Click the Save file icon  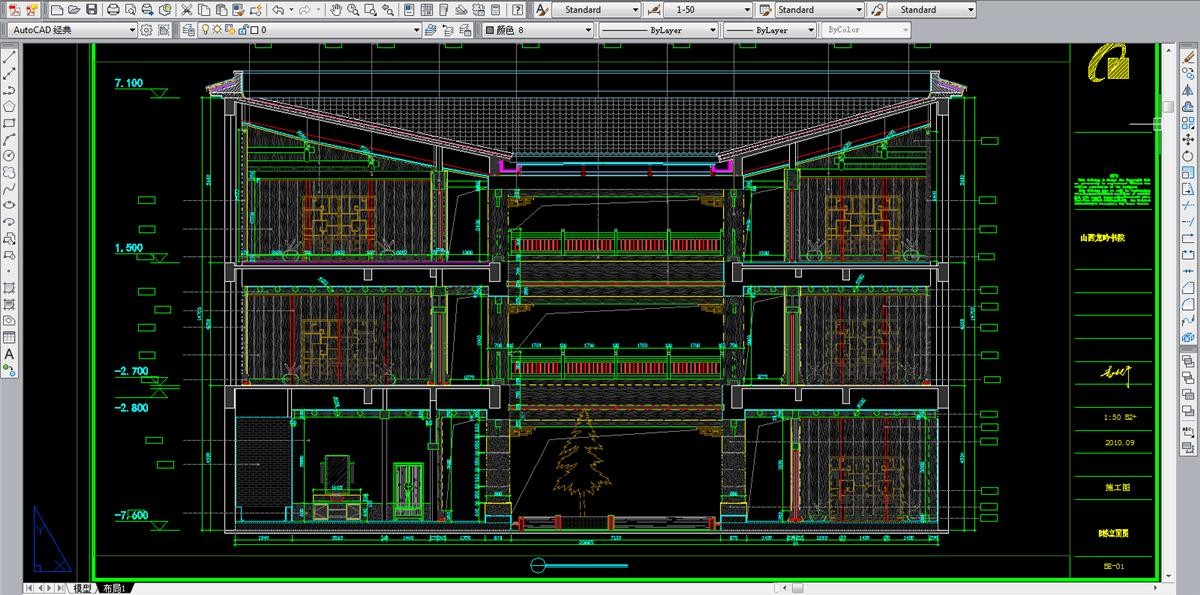(92, 9)
